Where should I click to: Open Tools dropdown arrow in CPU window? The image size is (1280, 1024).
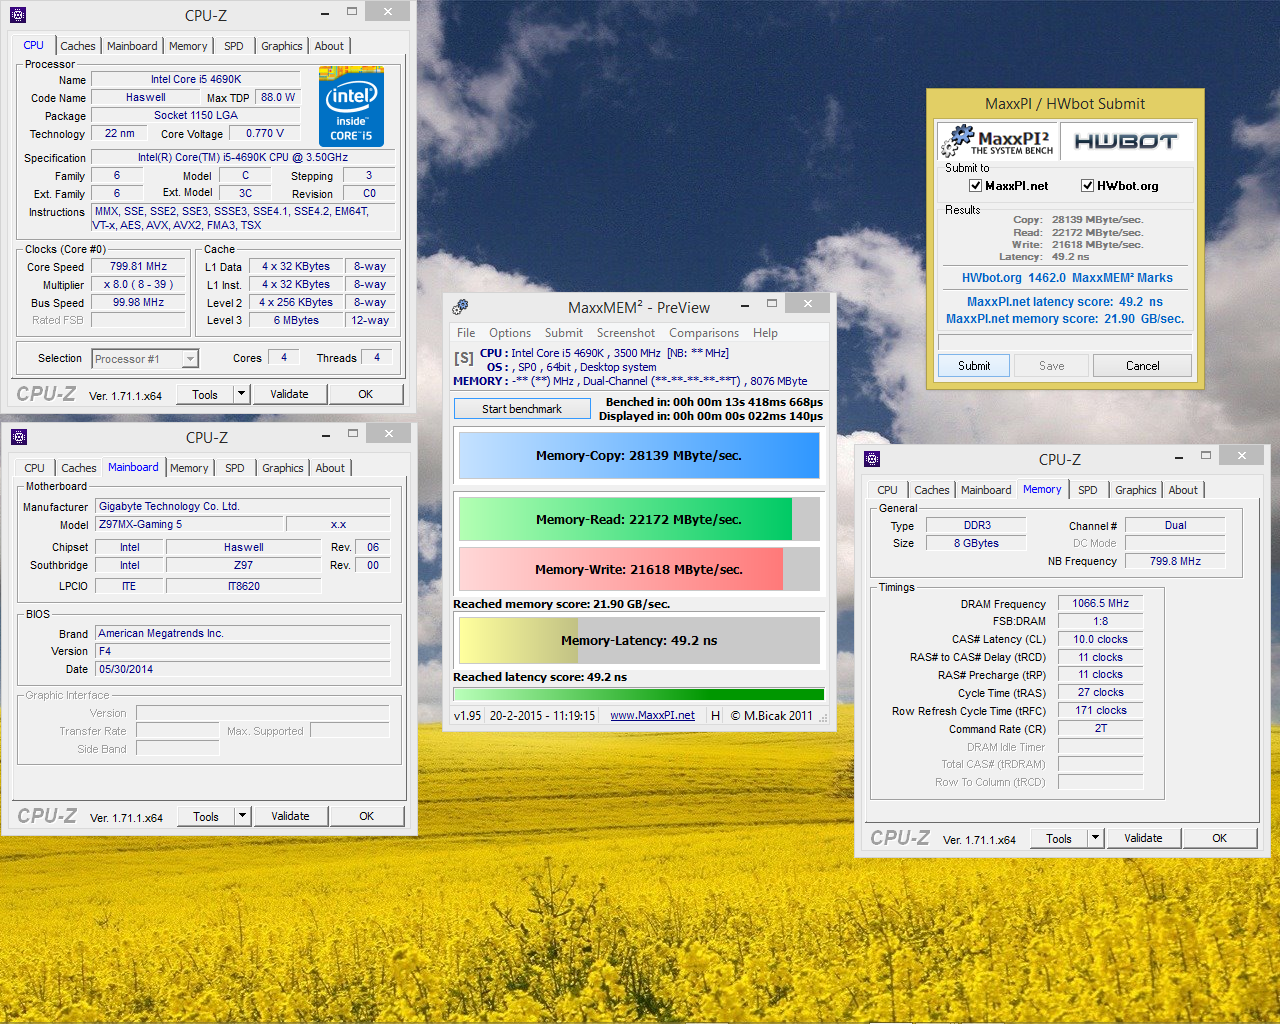[x=241, y=394]
